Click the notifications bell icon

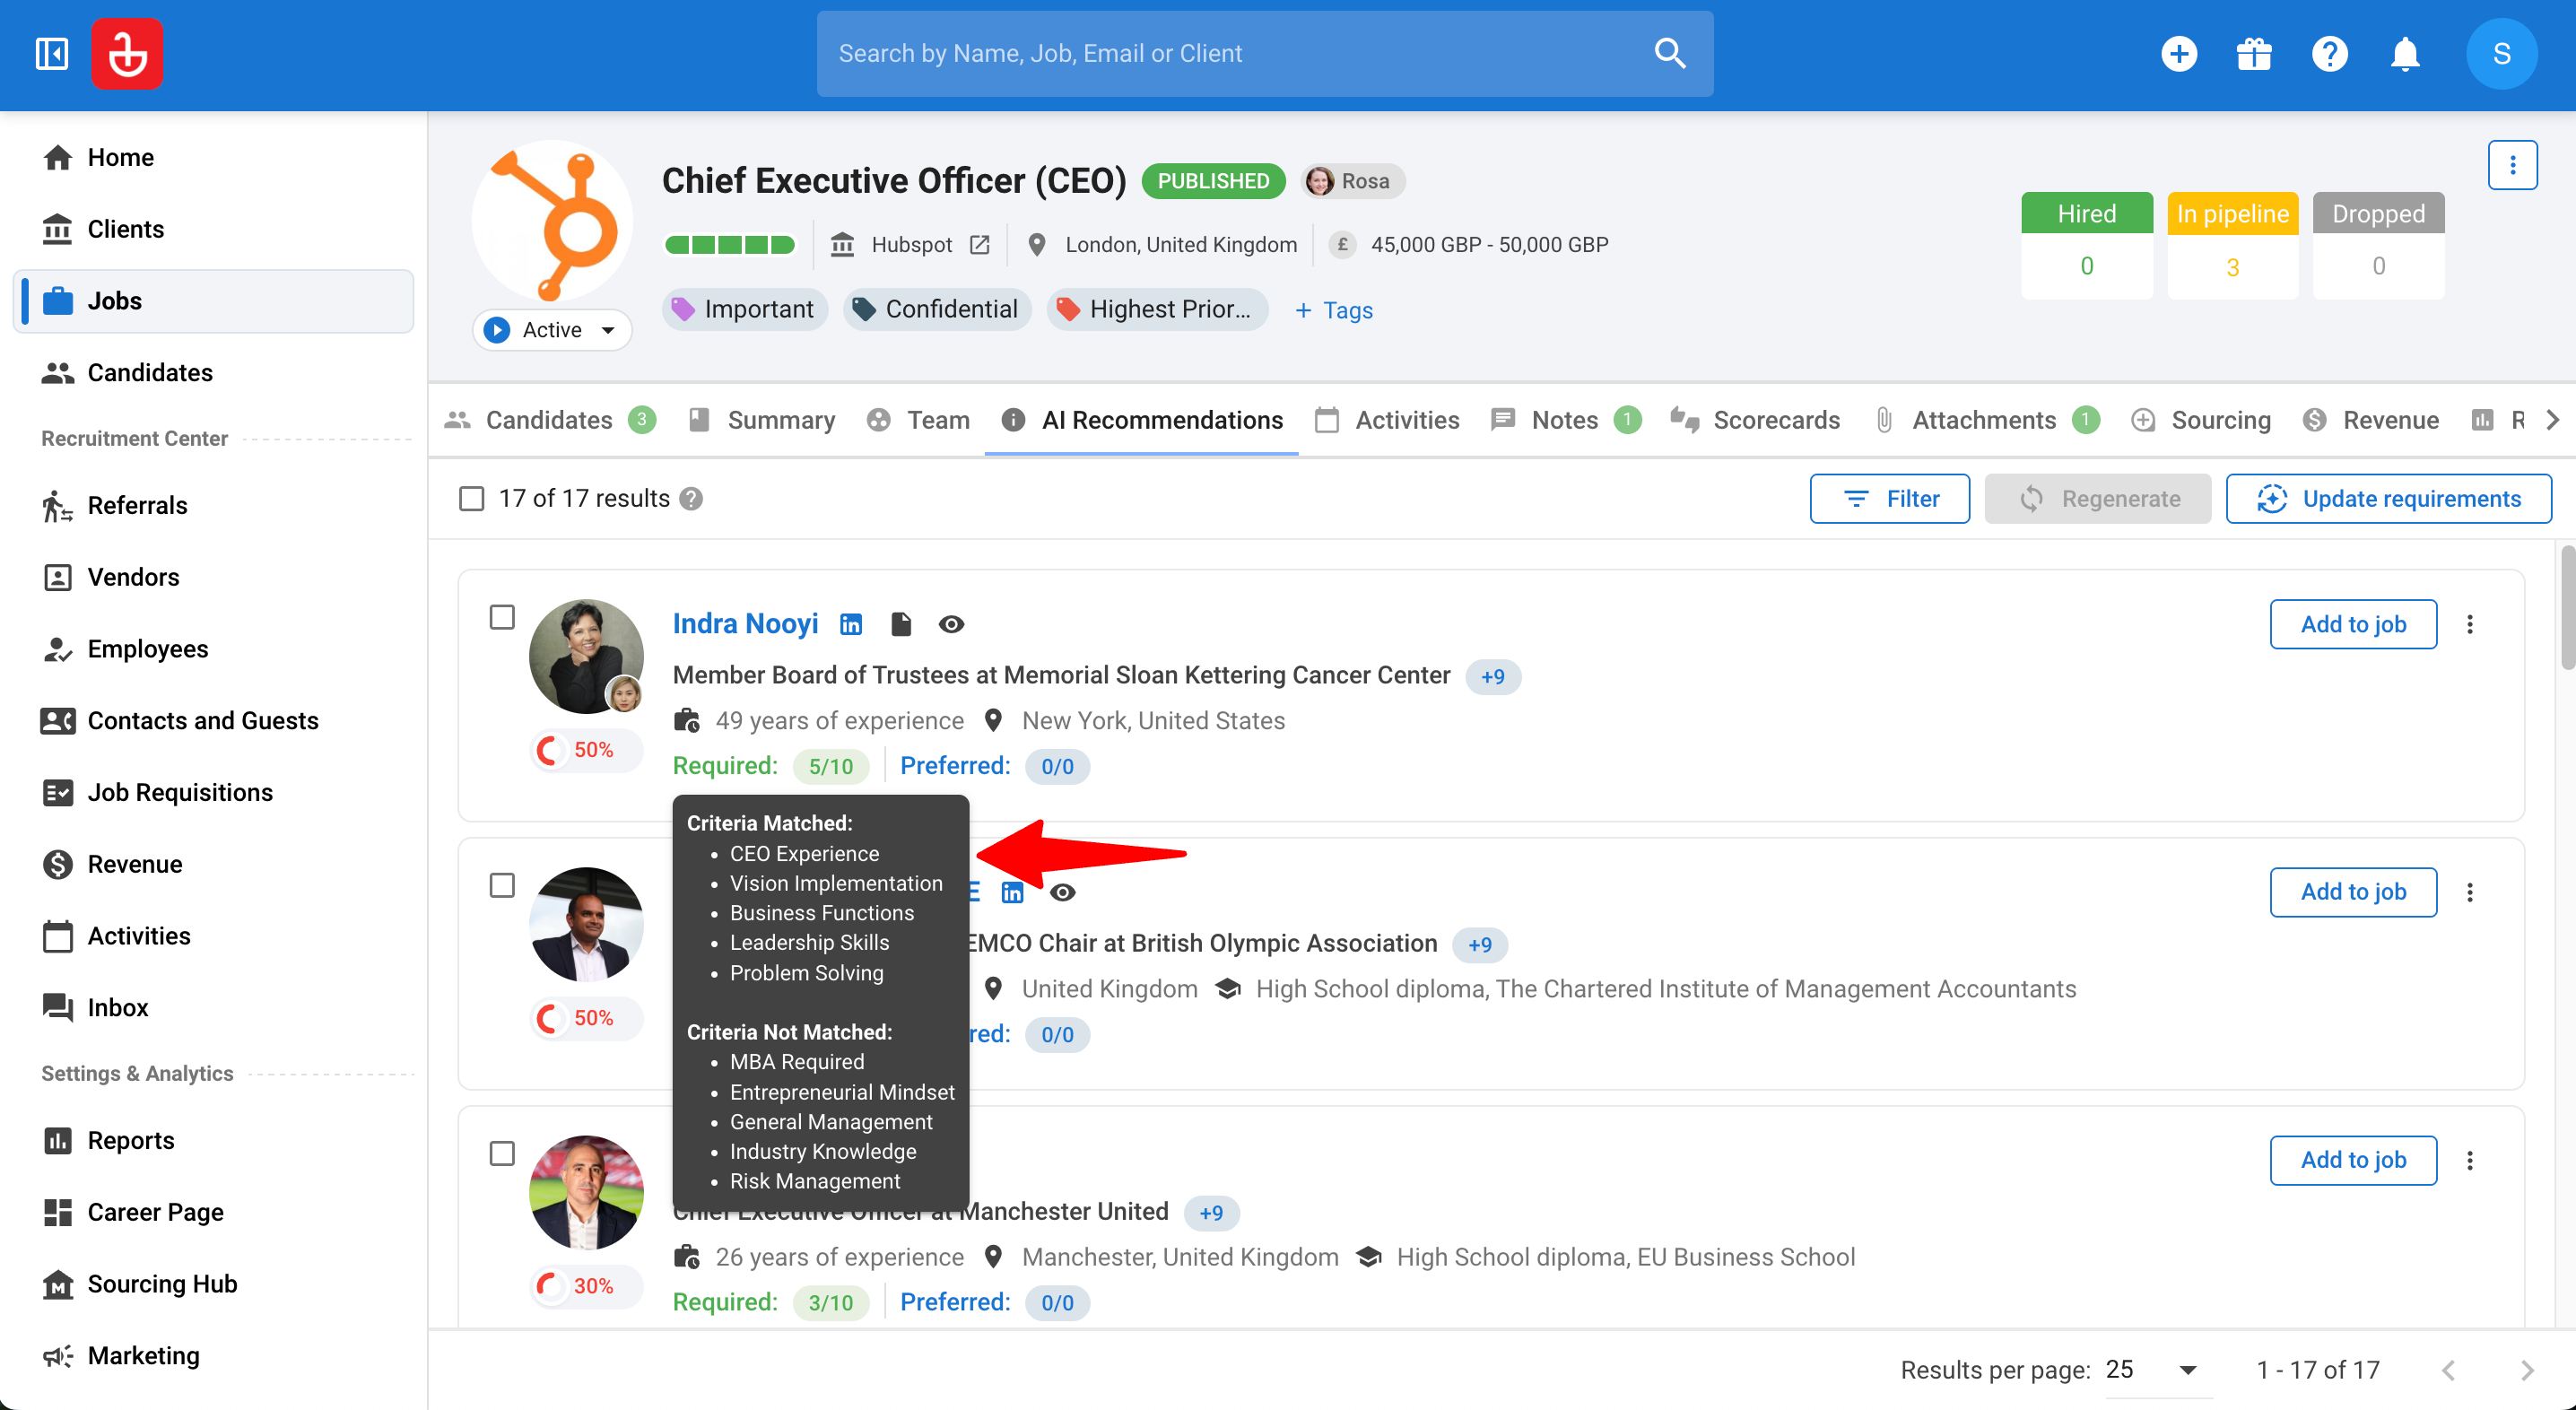click(2404, 54)
